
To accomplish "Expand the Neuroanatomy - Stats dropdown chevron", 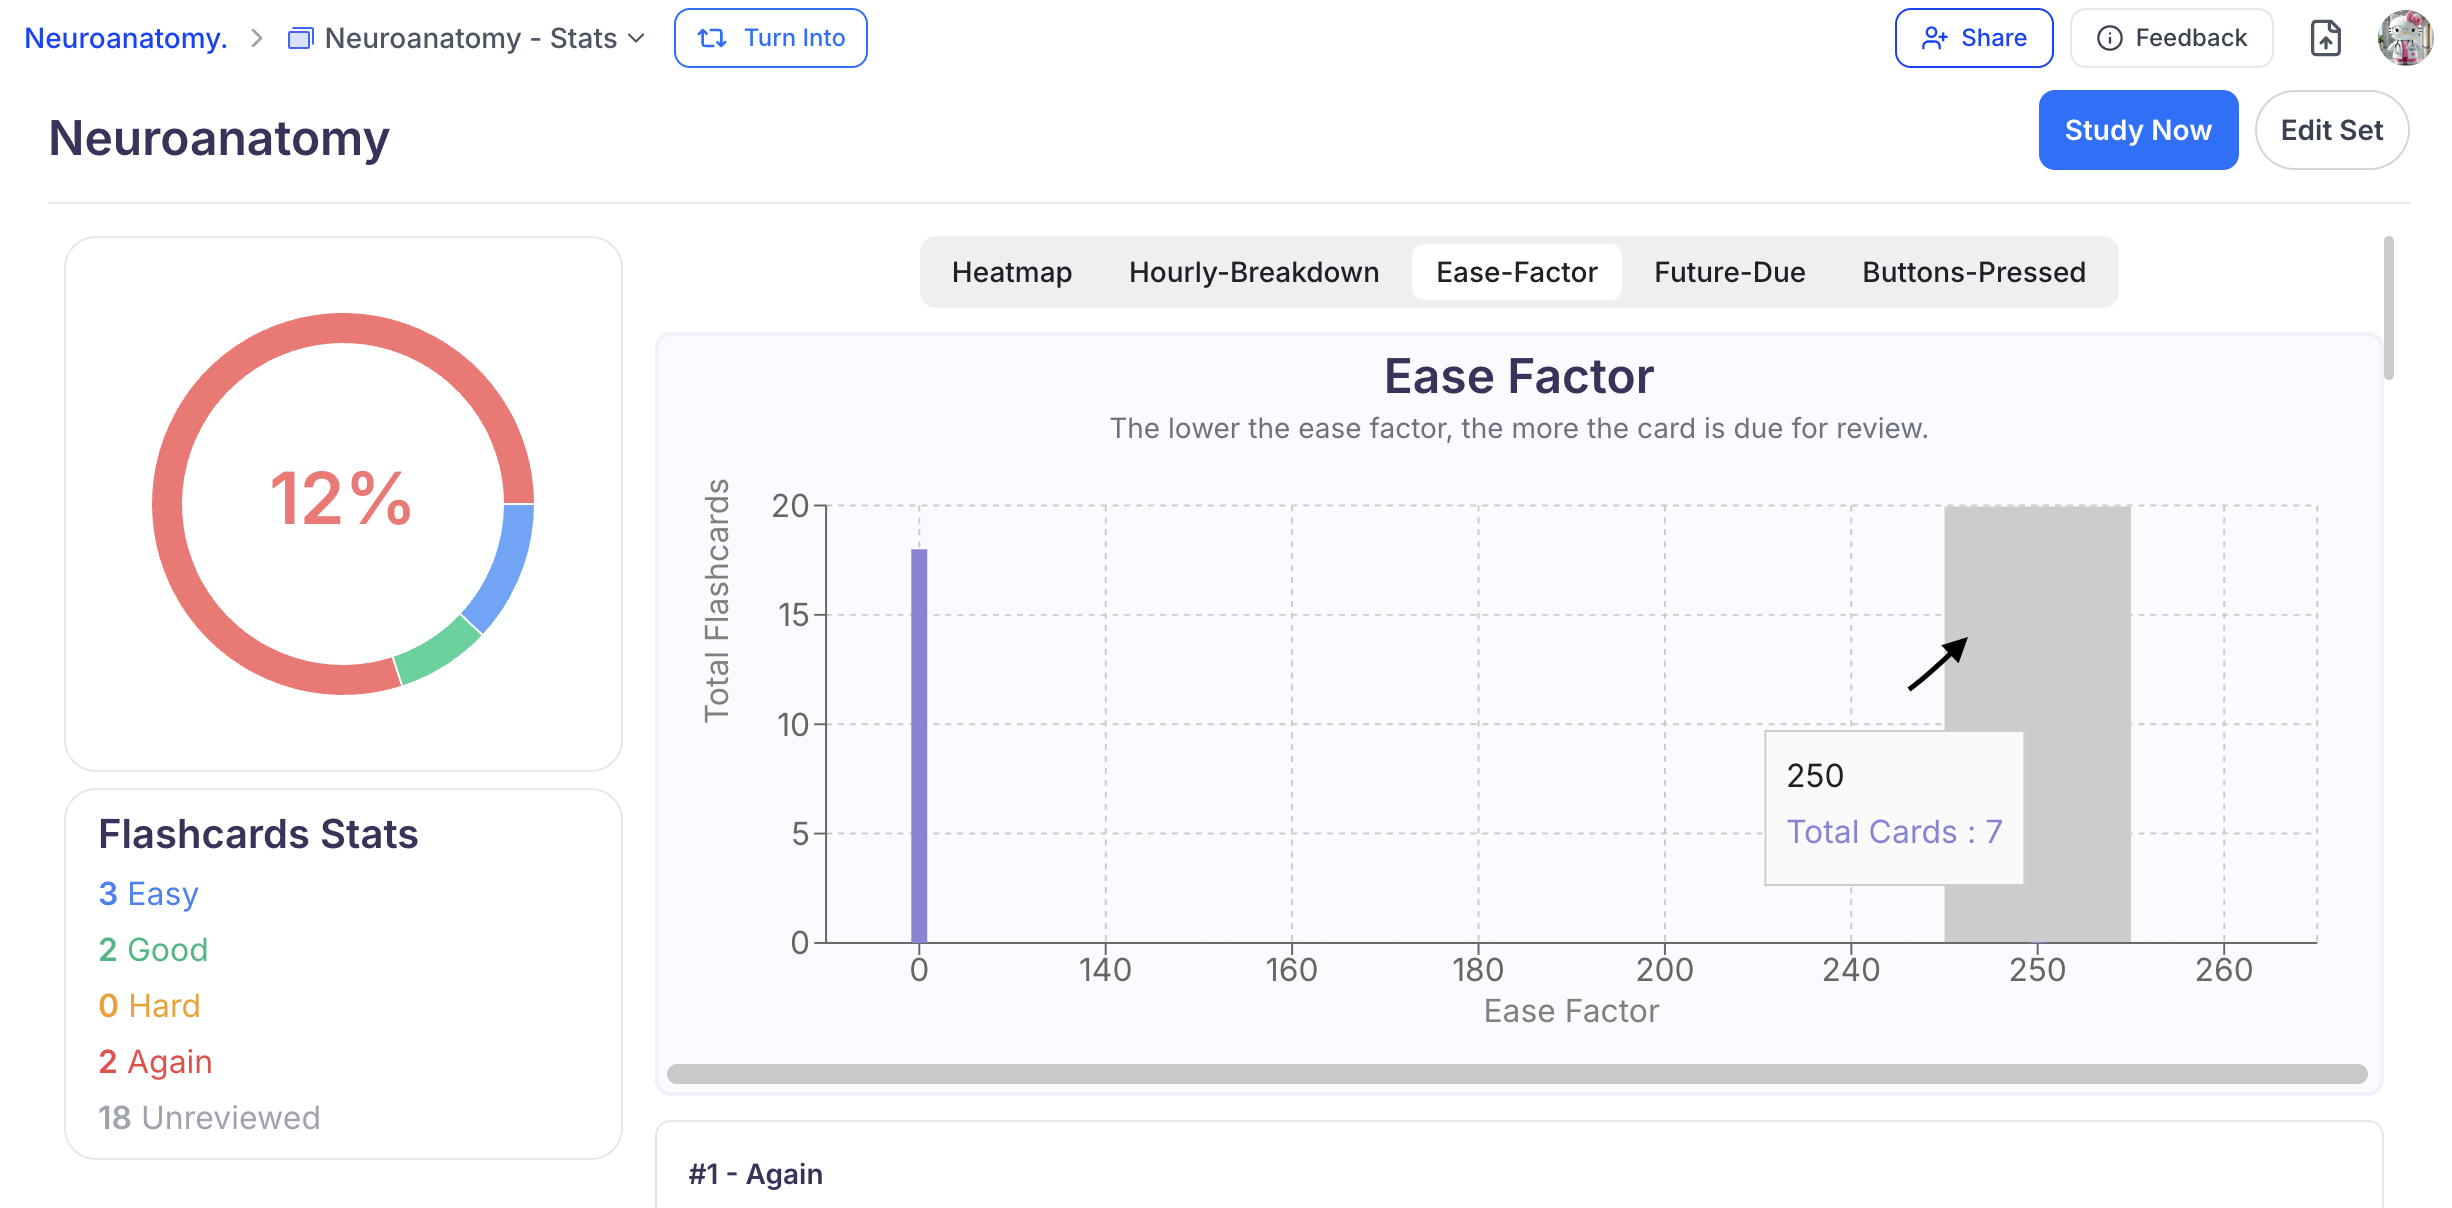I will point(637,38).
